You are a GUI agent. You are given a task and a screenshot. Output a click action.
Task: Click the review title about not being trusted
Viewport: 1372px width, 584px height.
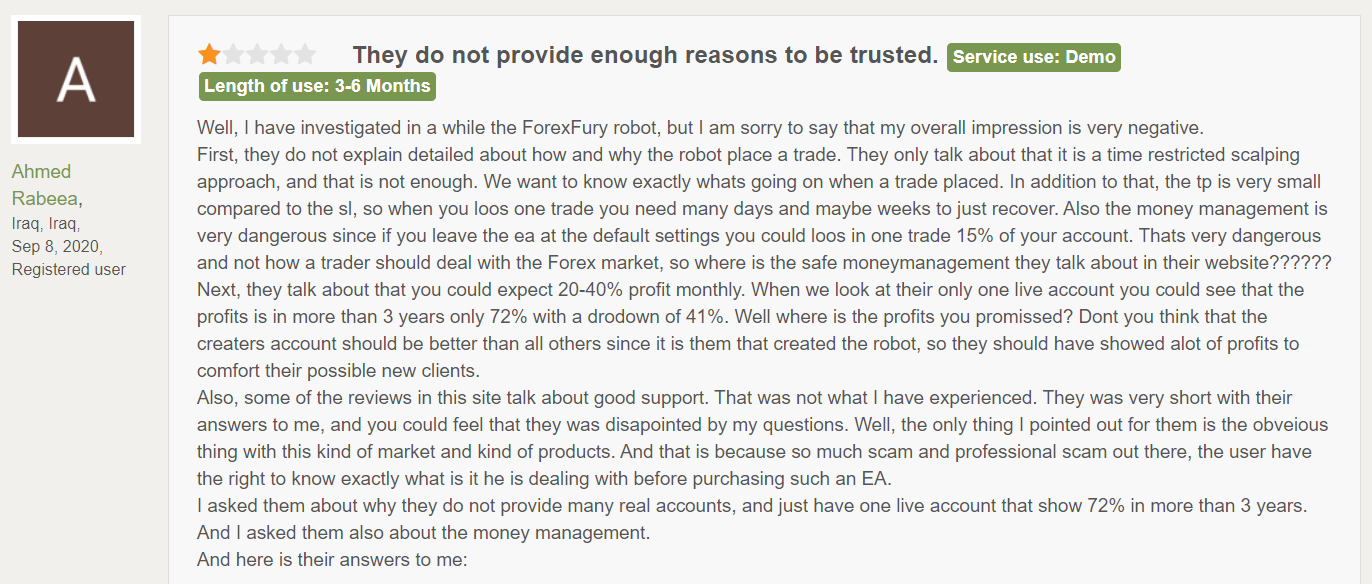[645, 55]
